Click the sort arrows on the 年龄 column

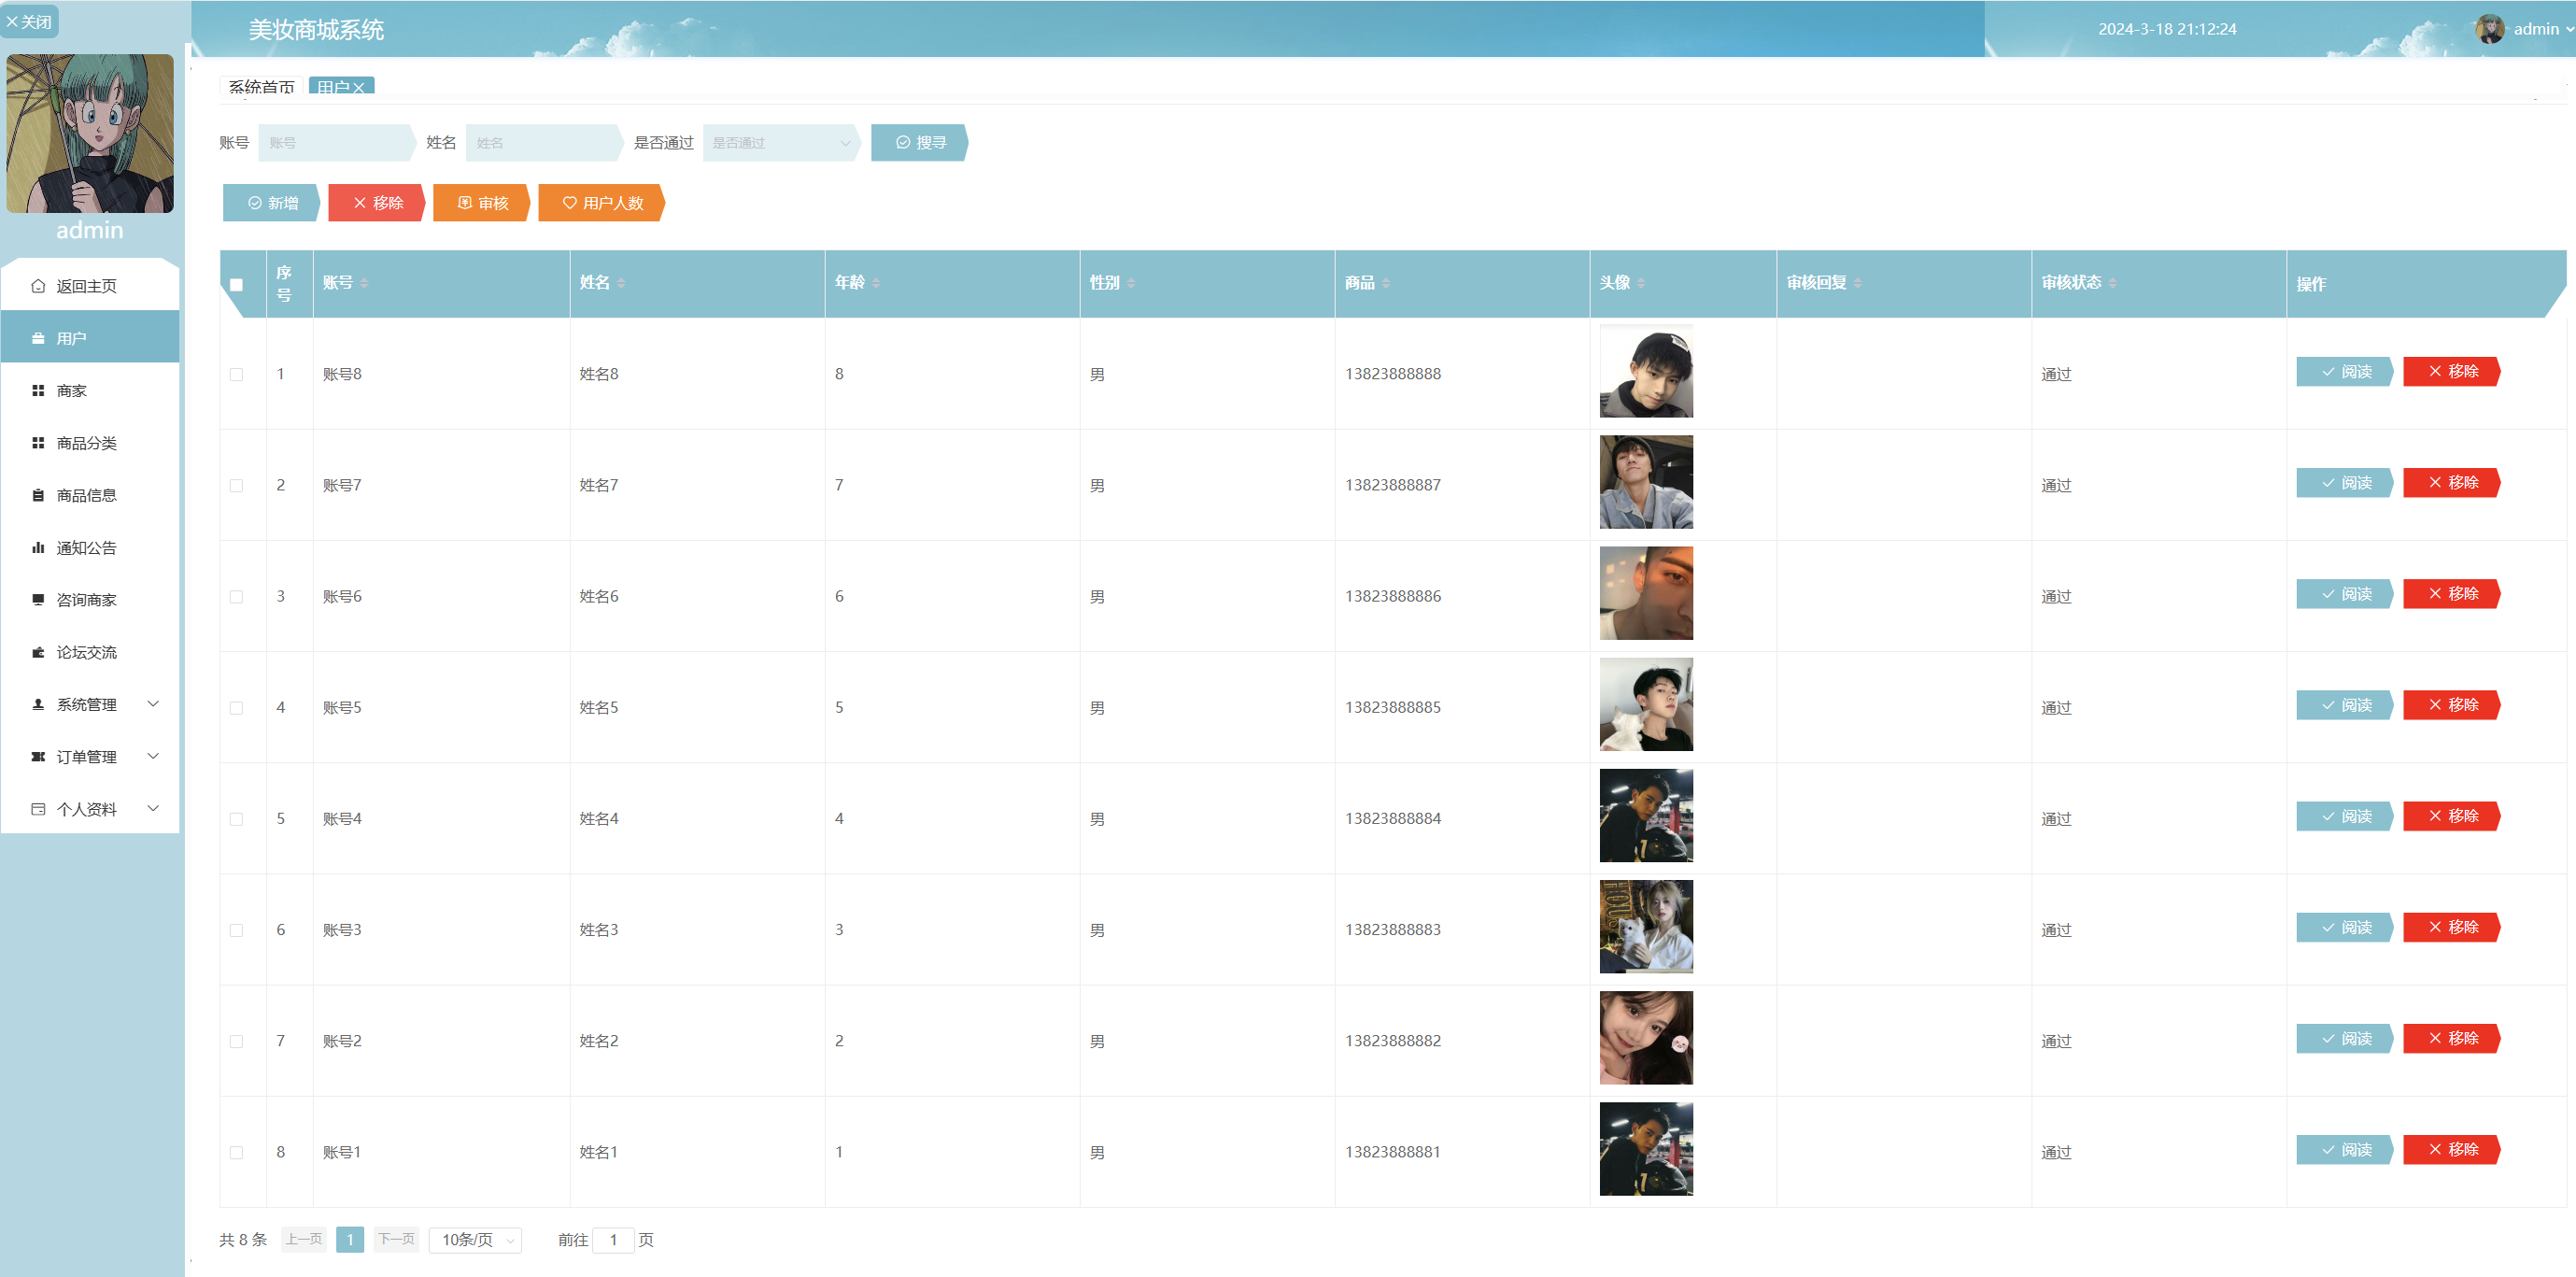[876, 284]
